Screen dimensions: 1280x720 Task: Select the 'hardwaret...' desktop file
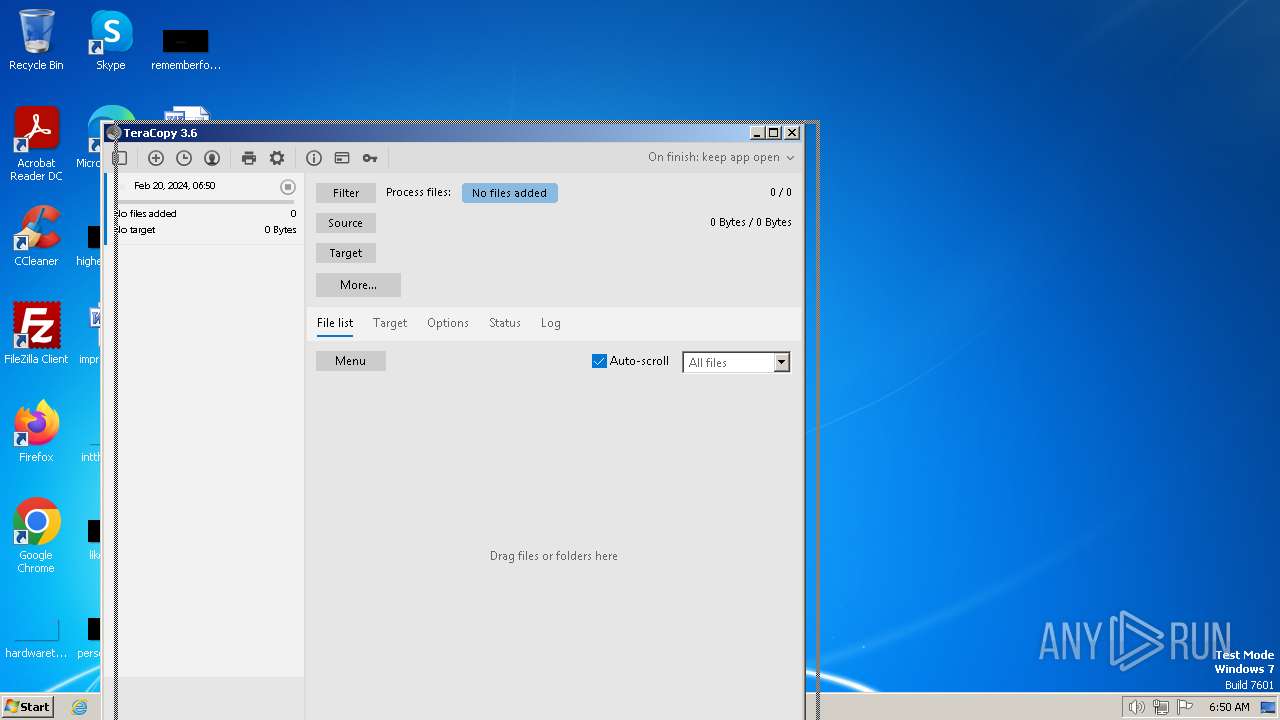[36, 638]
